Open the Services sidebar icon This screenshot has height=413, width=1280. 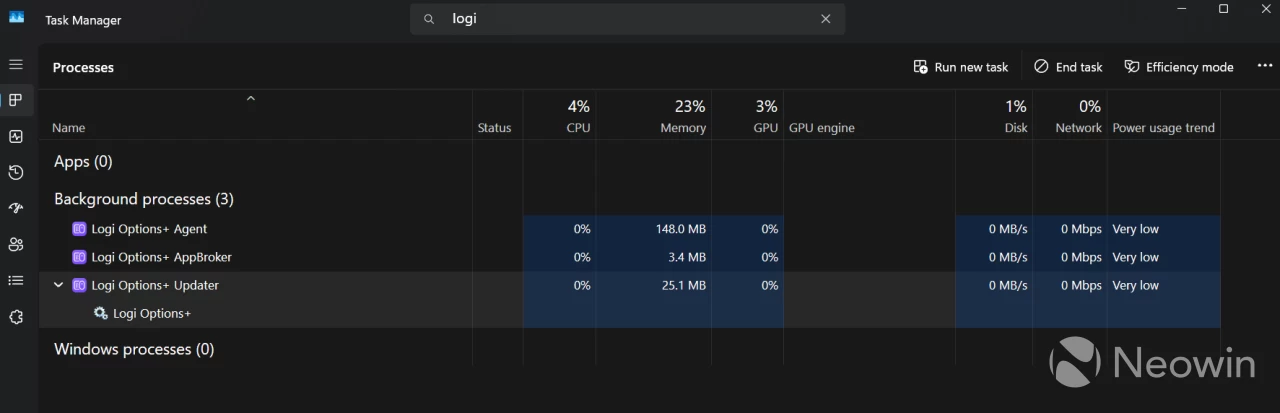[16, 316]
